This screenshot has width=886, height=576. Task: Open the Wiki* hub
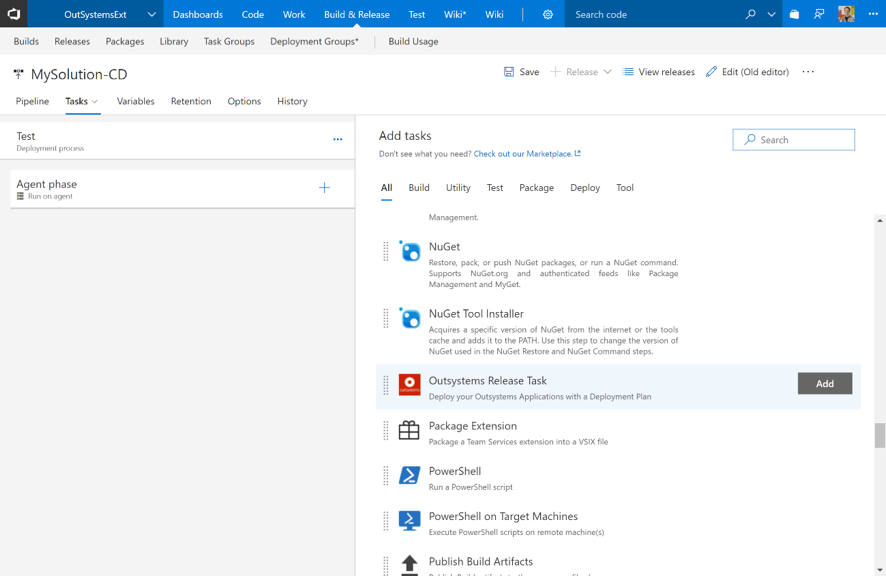(x=455, y=14)
